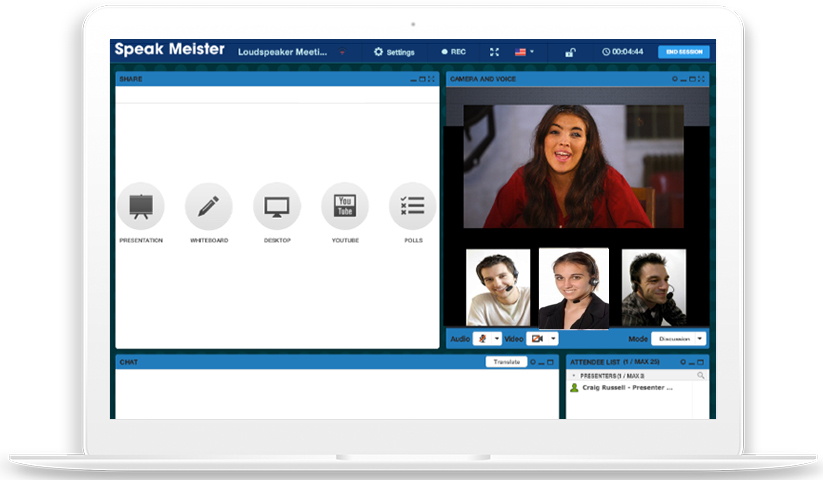The width and height of the screenshot is (823, 480).
Task: Click the Share panel title
Action: [131, 79]
